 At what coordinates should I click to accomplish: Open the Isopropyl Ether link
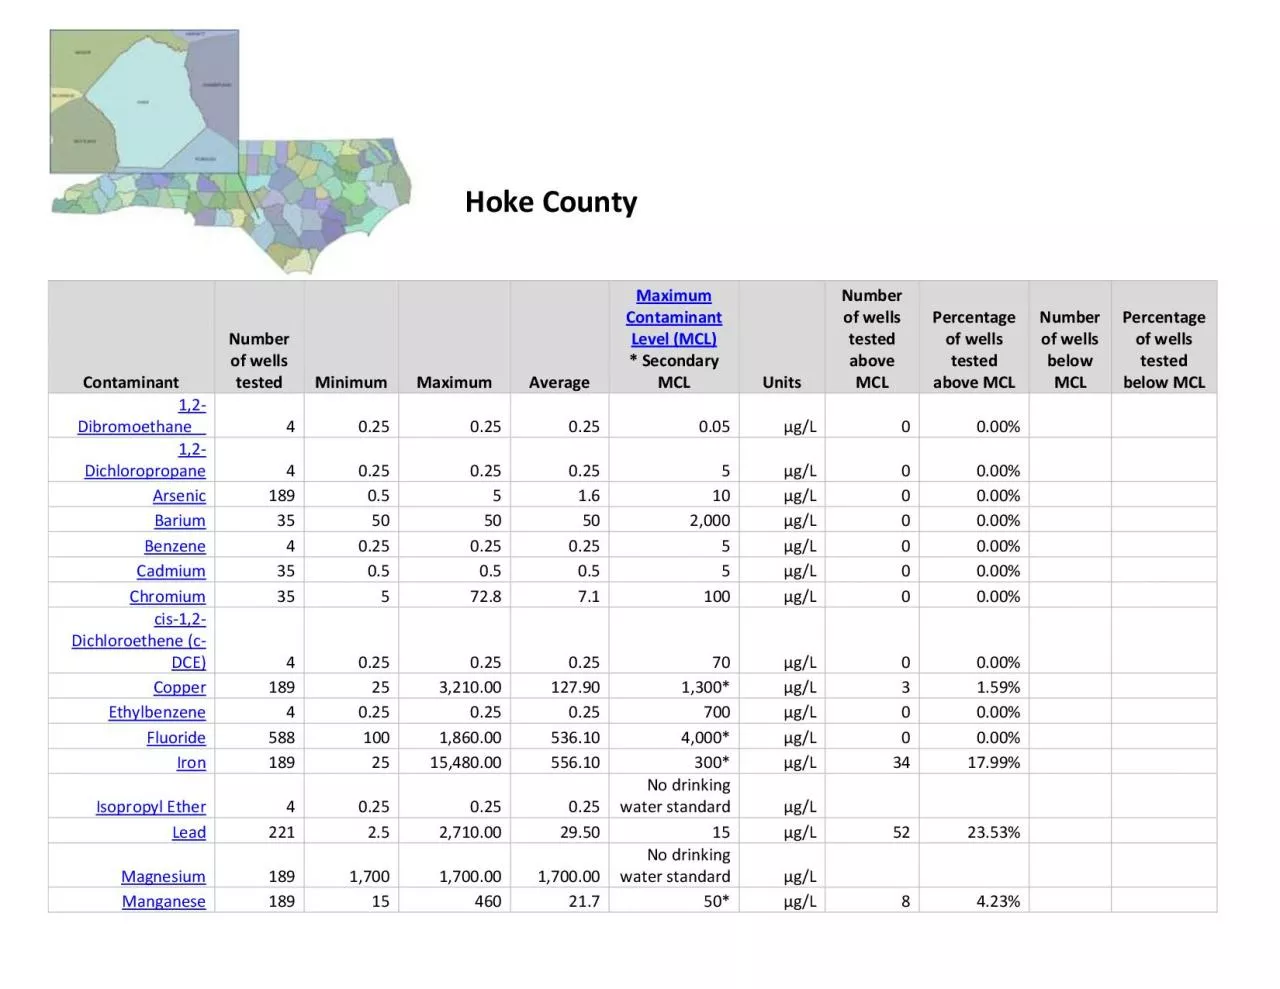coord(151,807)
